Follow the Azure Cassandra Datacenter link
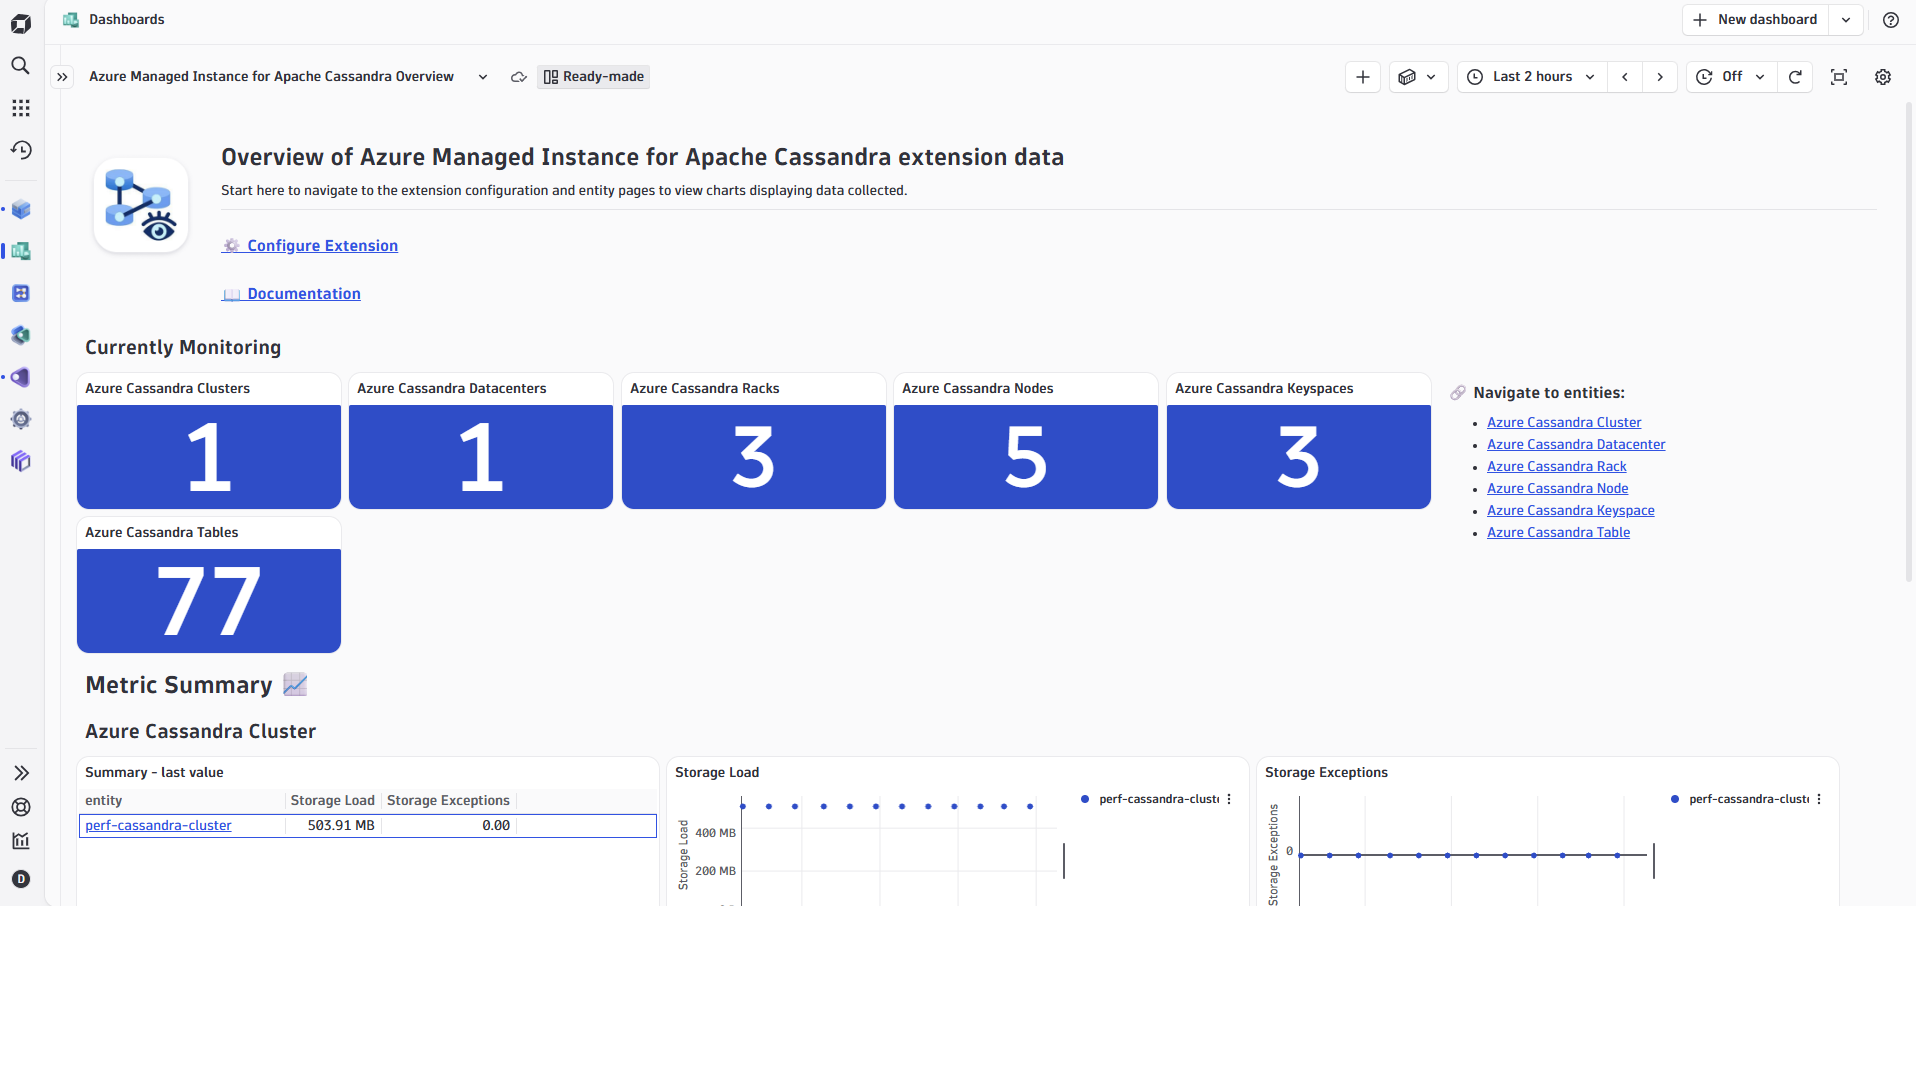1920x1080 pixels. [x=1576, y=445]
